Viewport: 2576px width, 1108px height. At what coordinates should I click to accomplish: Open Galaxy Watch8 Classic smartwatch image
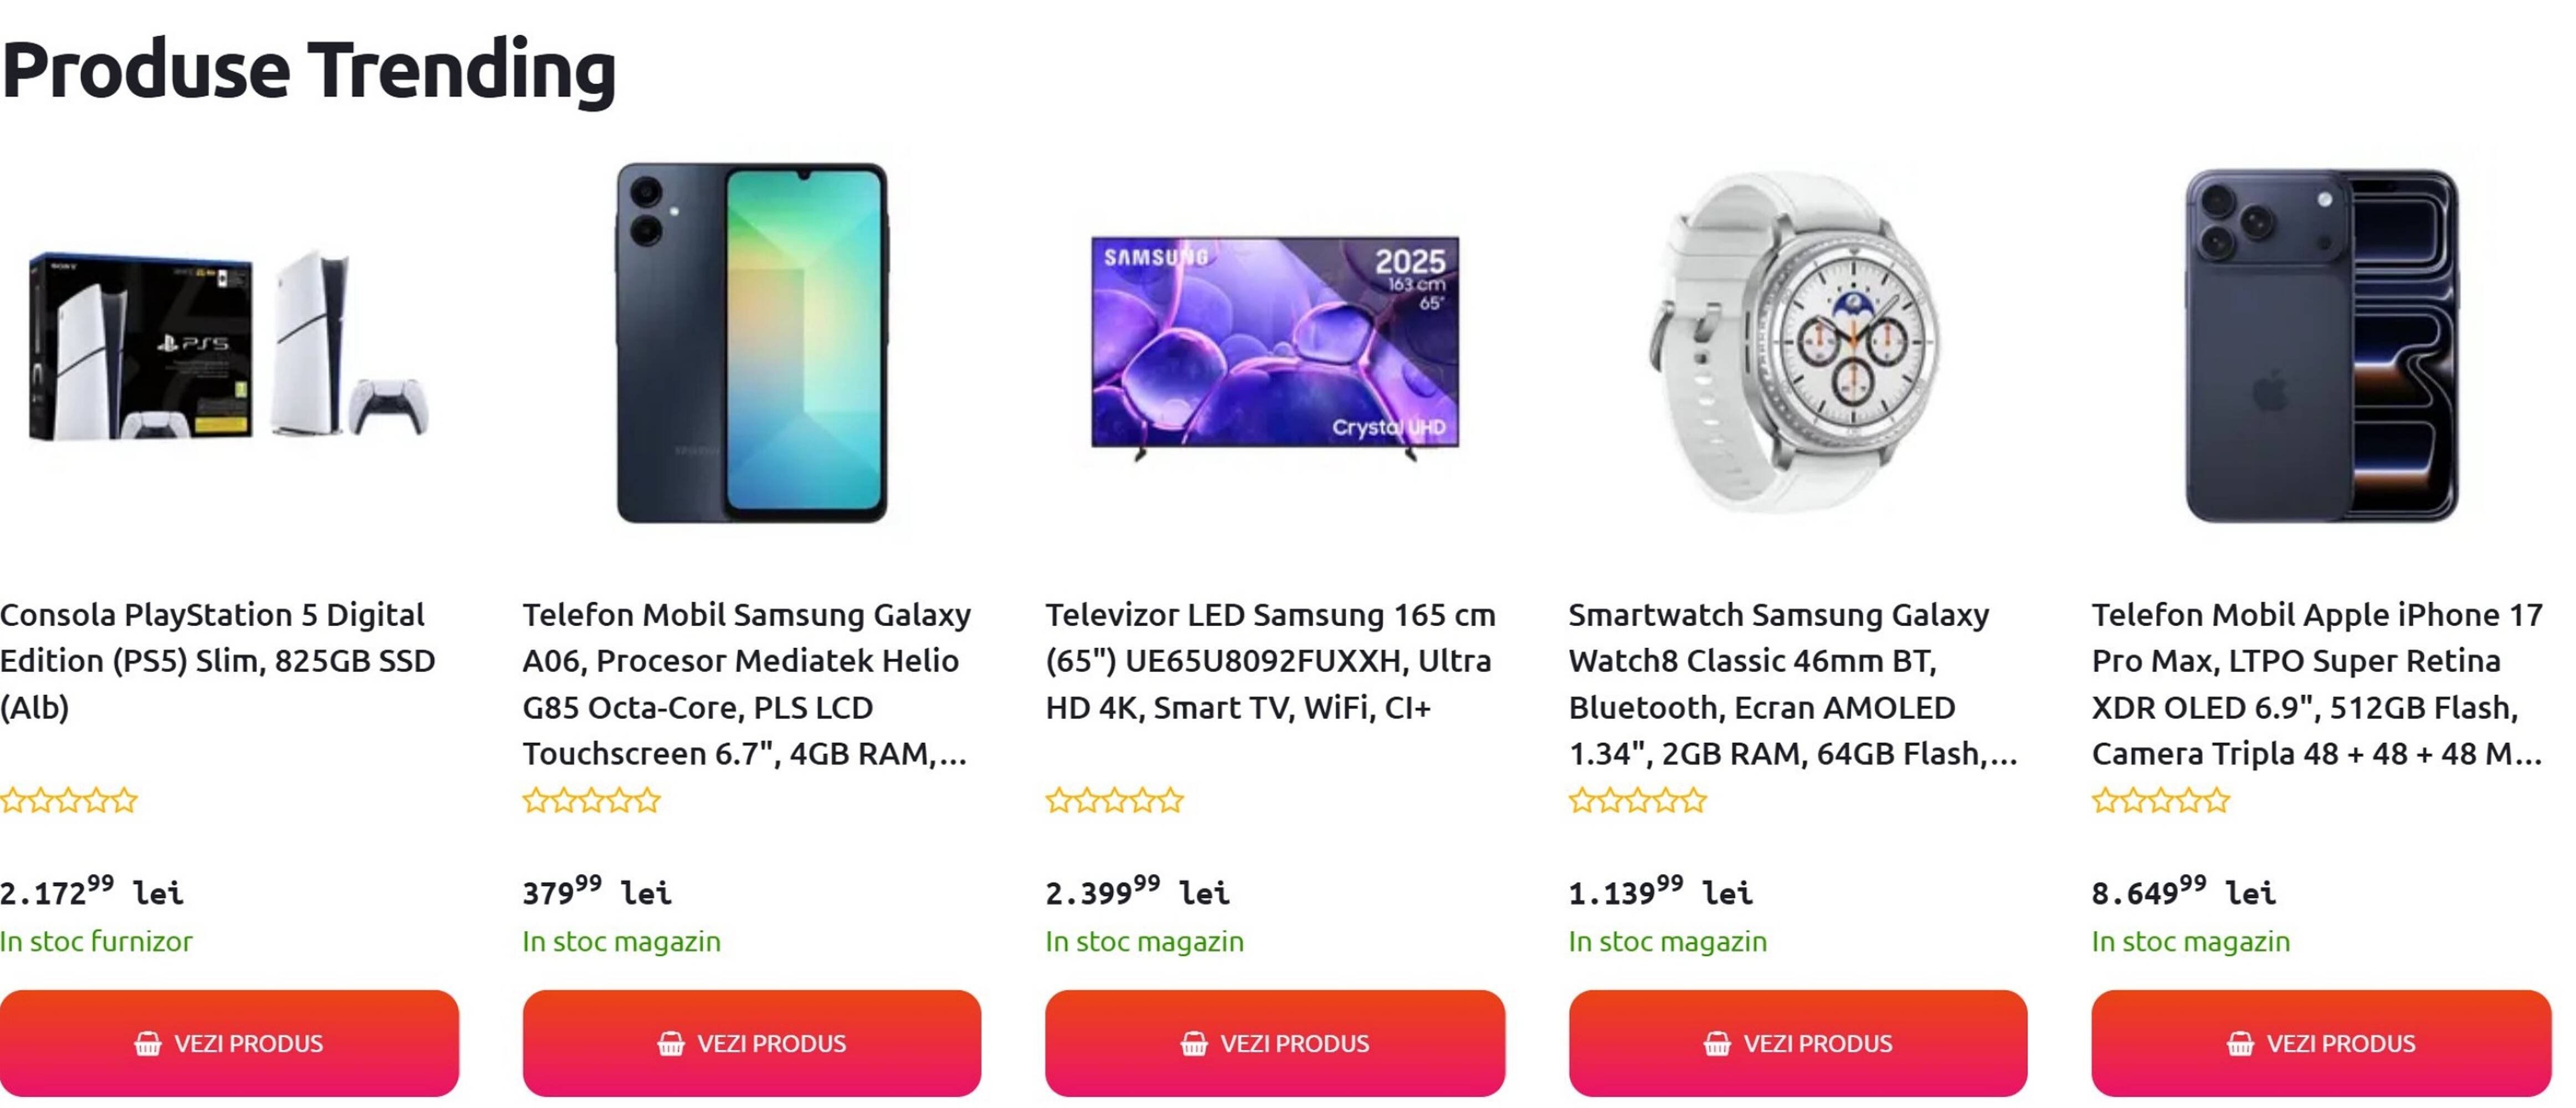pyautogui.click(x=1797, y=343)
